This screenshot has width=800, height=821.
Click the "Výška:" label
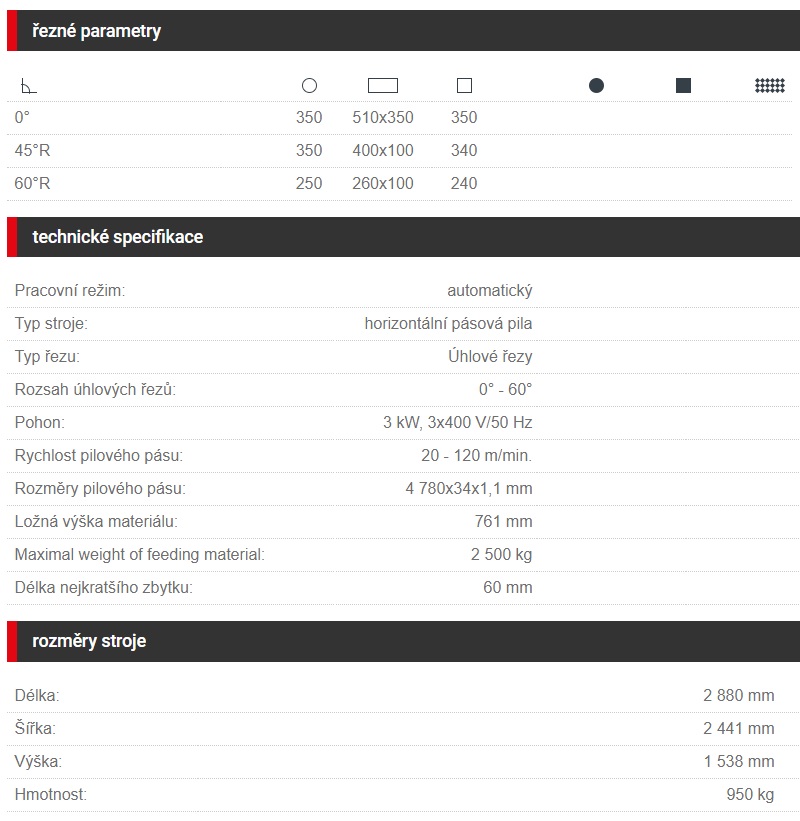click(x=38, y=761)
